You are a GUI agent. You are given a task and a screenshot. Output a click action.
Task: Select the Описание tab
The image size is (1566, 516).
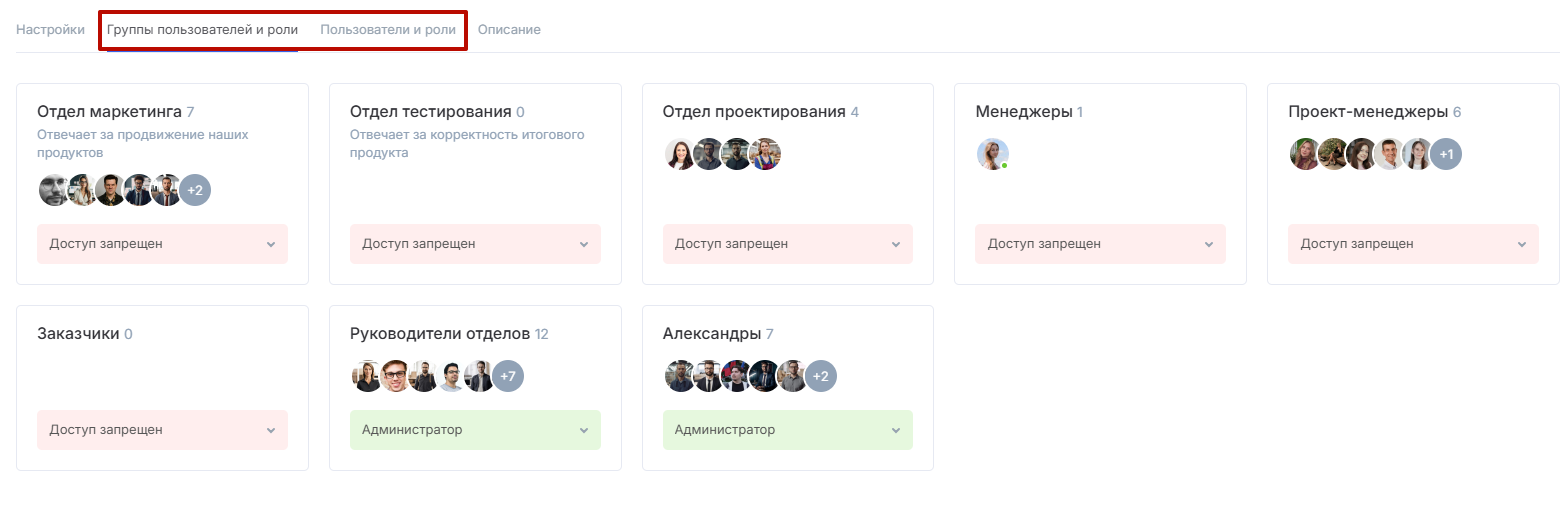509,30
